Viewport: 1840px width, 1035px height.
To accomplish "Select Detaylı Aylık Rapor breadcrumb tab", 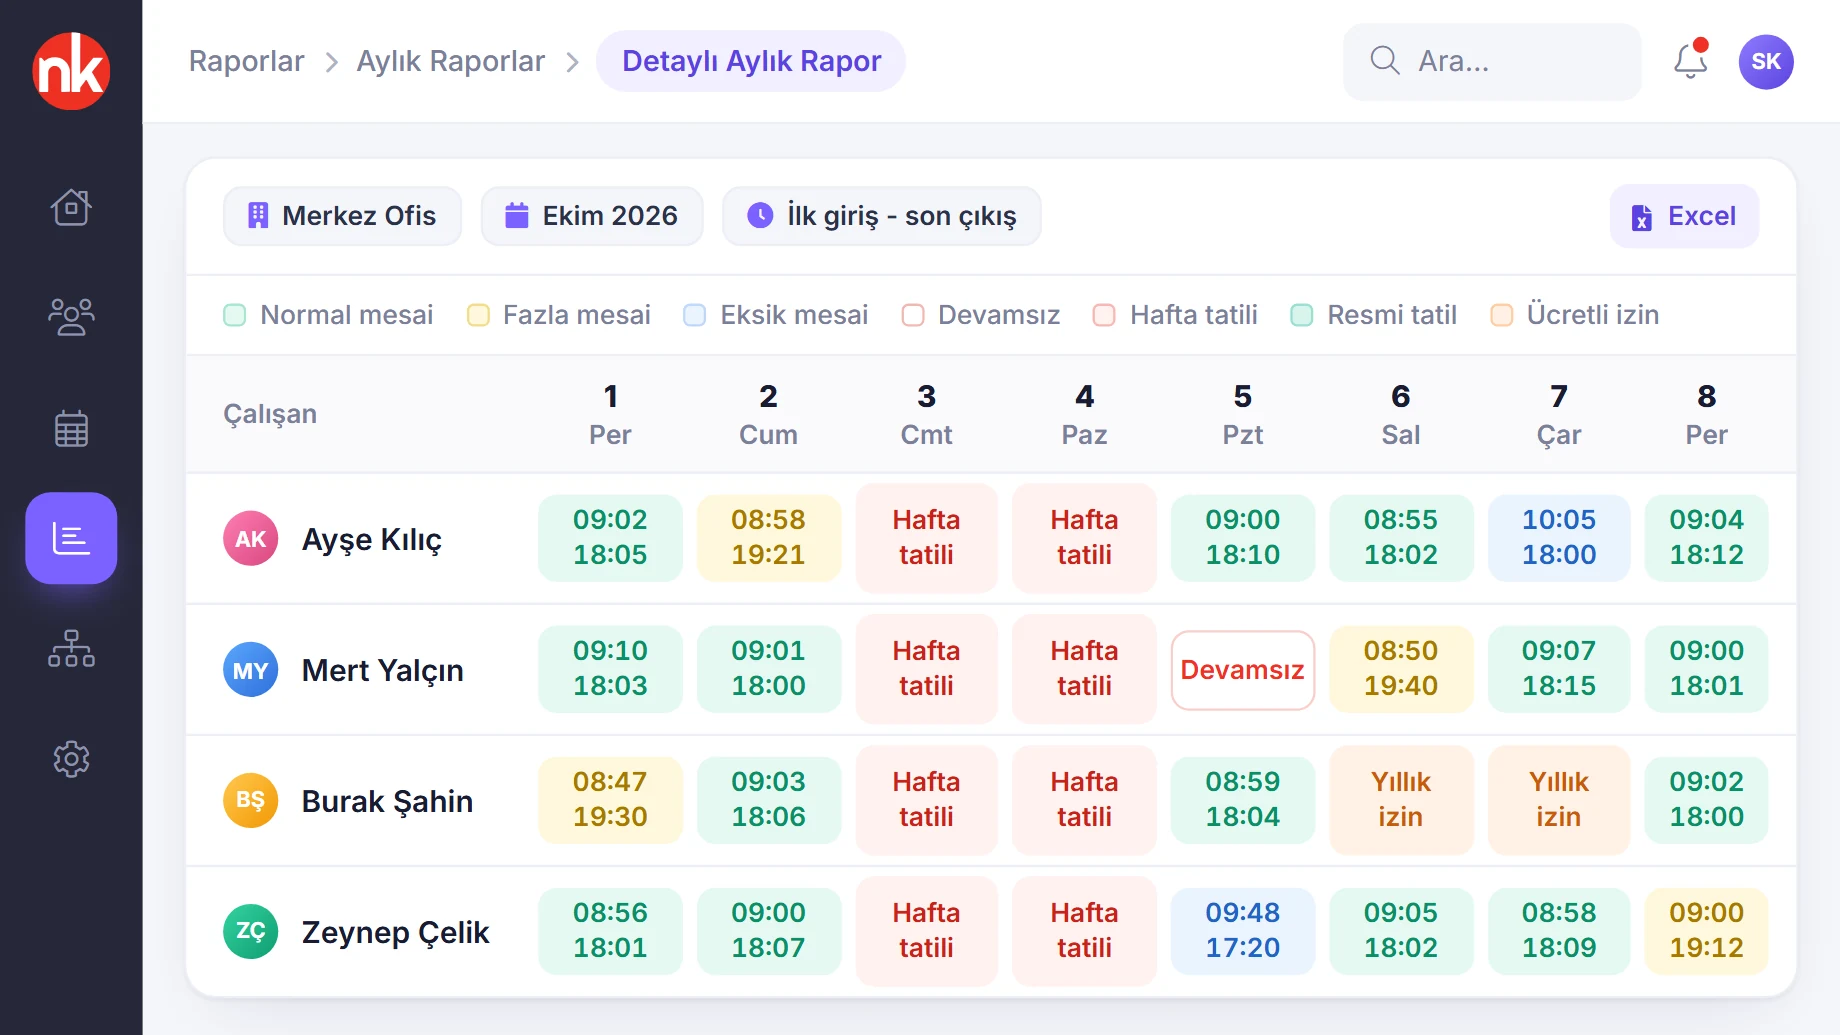I will pyautogui.click(x=751, y=61).
